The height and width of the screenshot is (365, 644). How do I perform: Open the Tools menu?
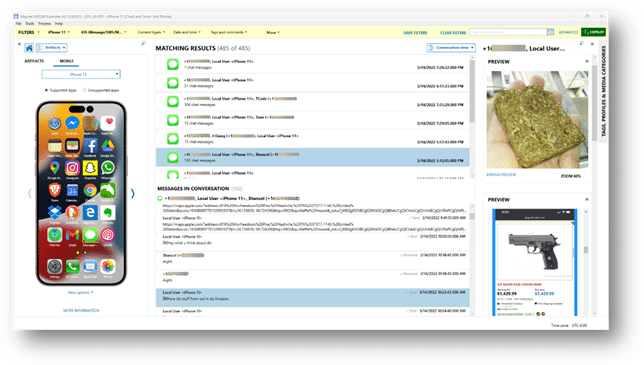click(x=30, y=23)
